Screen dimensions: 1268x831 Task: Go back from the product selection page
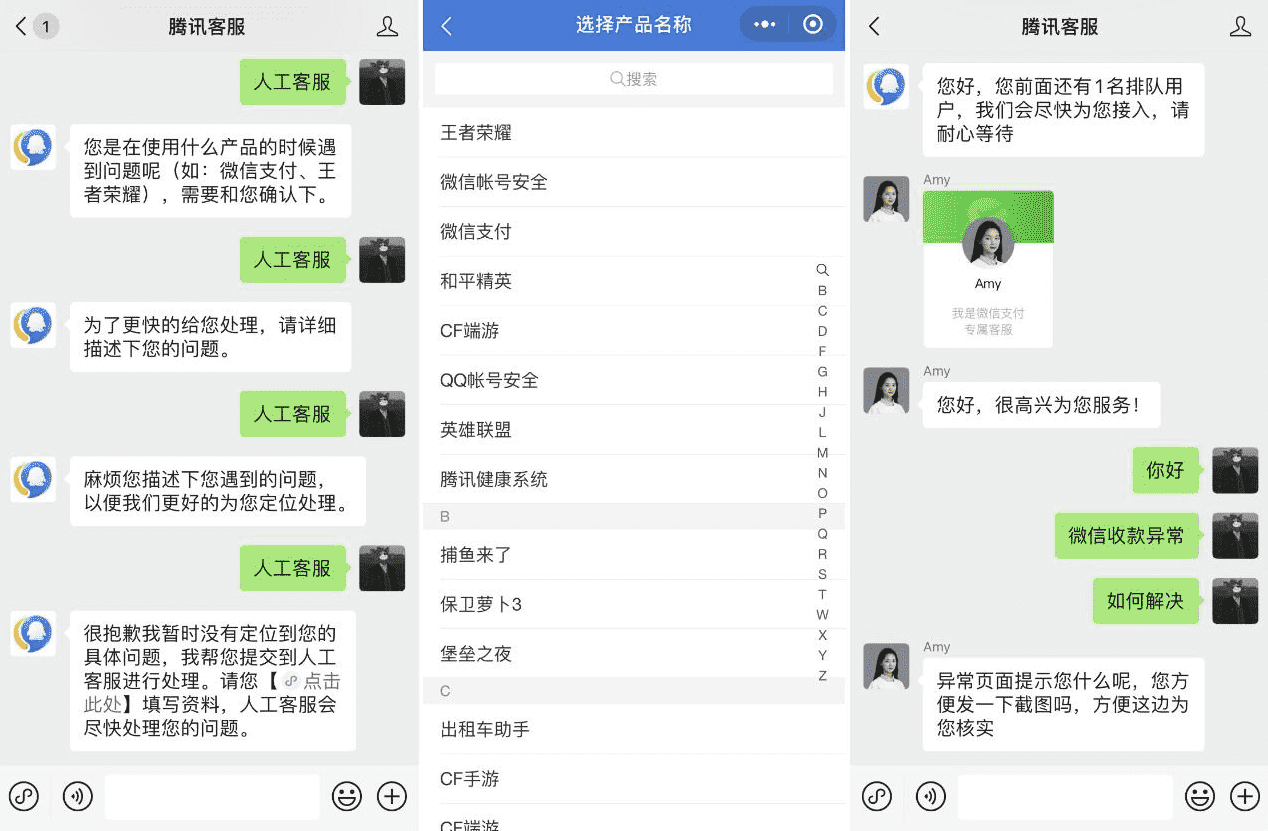tap(447, 27)
